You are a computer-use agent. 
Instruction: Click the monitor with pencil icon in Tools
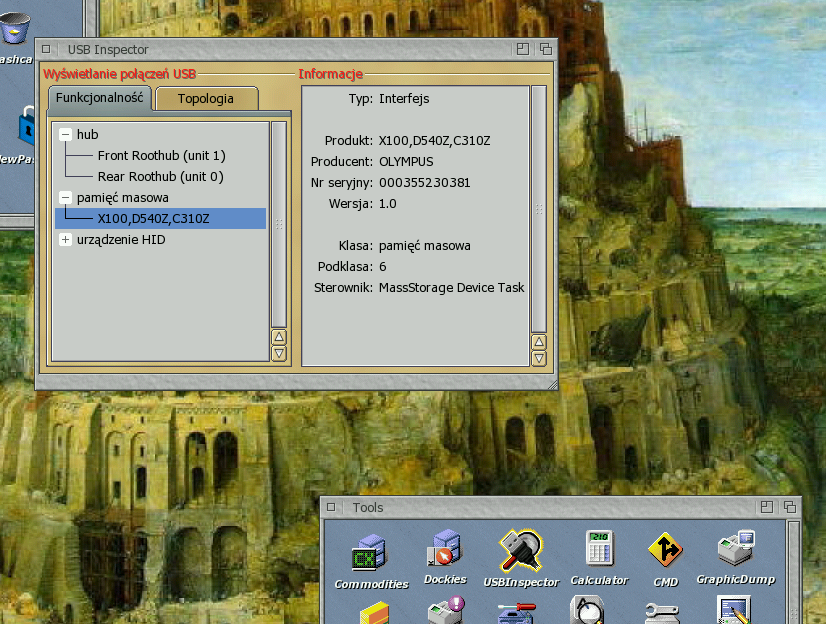coord(734,610)
